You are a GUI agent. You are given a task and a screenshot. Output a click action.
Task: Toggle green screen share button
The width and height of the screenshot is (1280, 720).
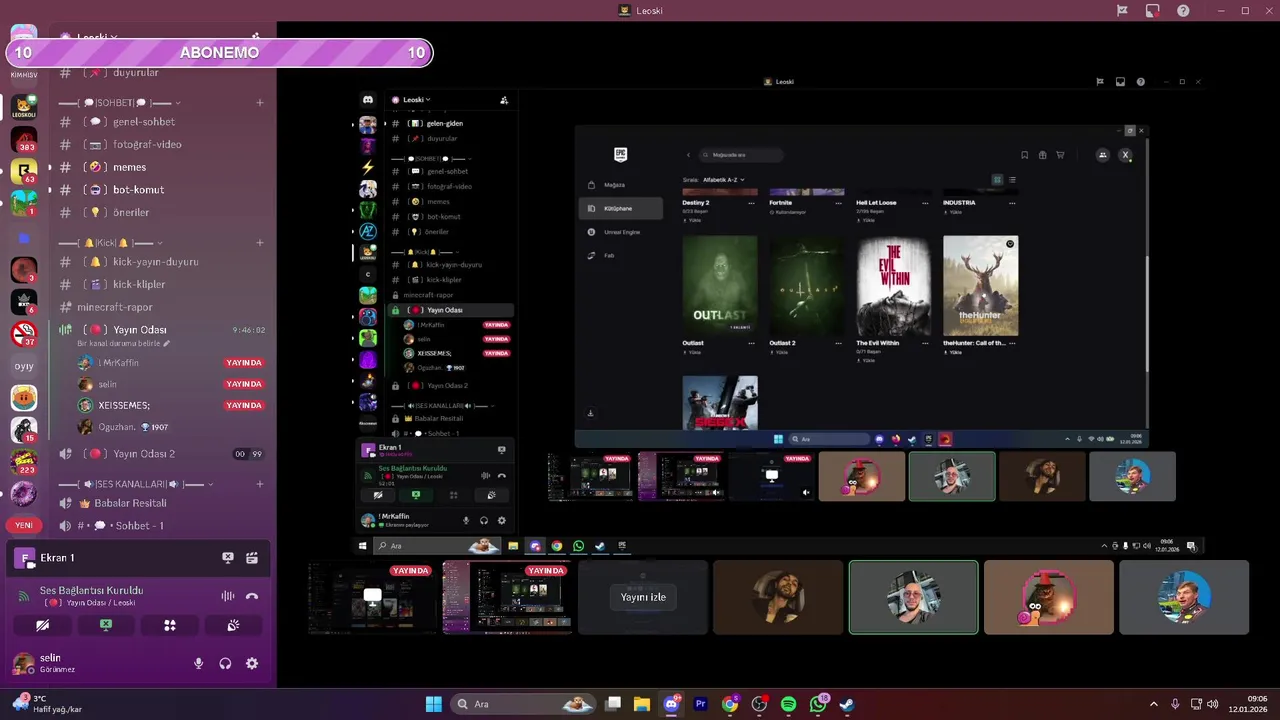coord(106,625)
